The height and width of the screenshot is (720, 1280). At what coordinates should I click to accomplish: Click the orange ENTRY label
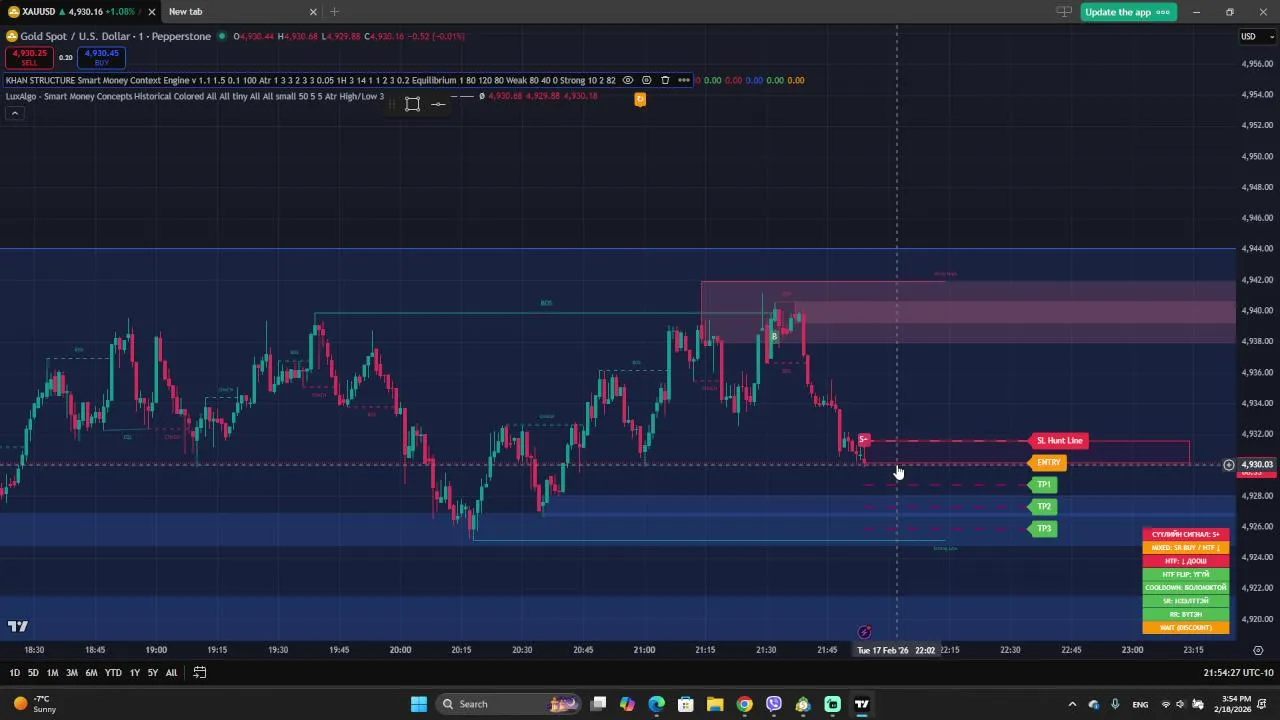[1048, 463]
